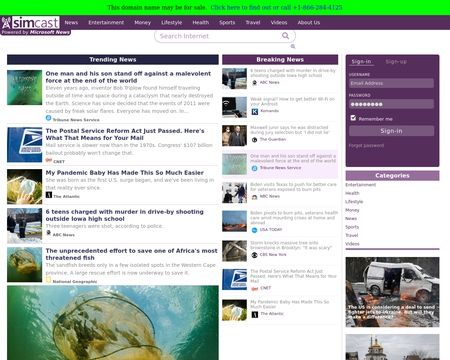The image size is (450, 360).
Task: Click The Atlantic icon in Breaking News
Action: 255,314
